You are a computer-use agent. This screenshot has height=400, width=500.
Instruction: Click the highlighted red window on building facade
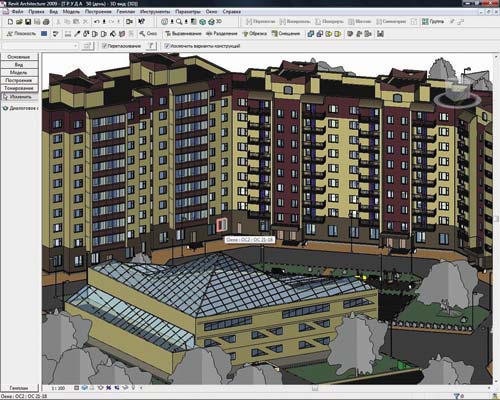pyautogui.click(x=222, y=225)
